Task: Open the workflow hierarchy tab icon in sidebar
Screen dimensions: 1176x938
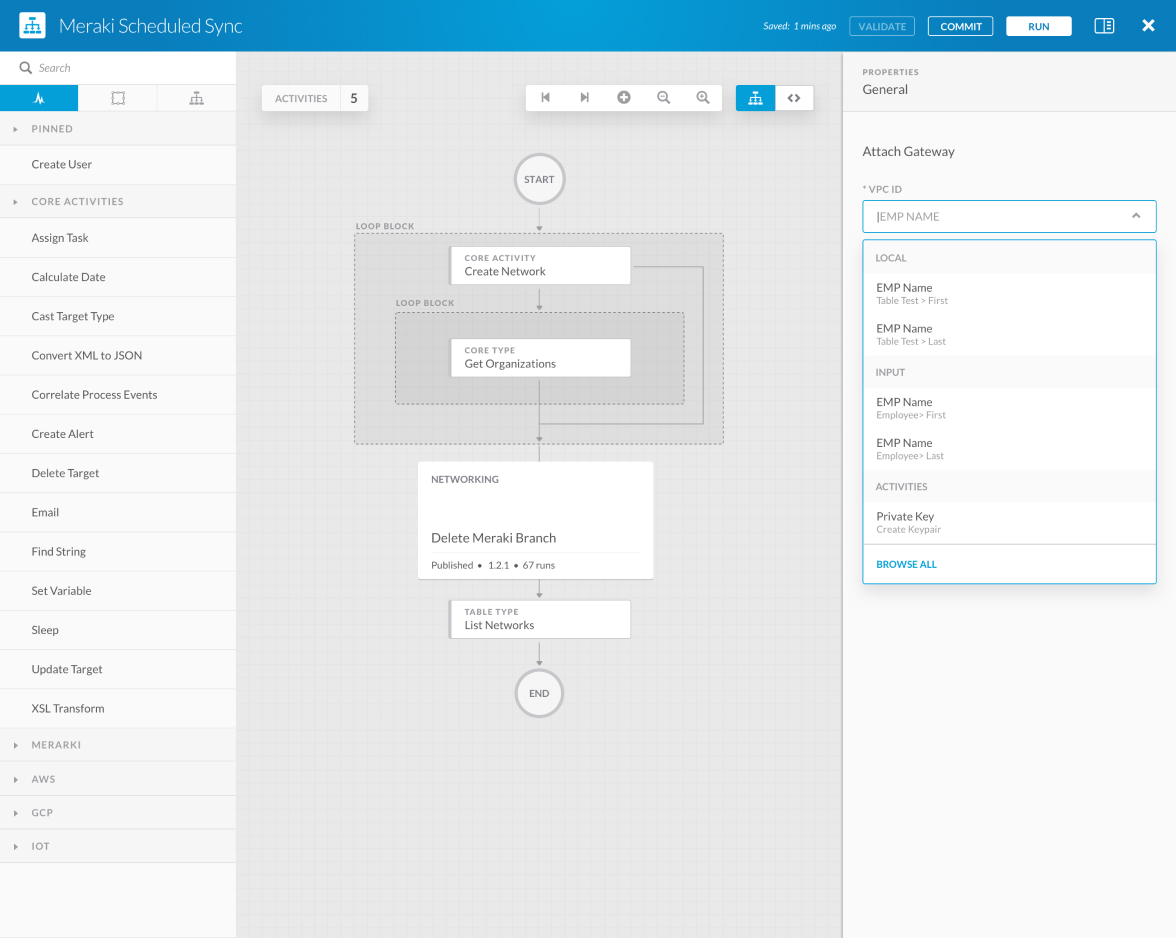Action: pos(196,98)
